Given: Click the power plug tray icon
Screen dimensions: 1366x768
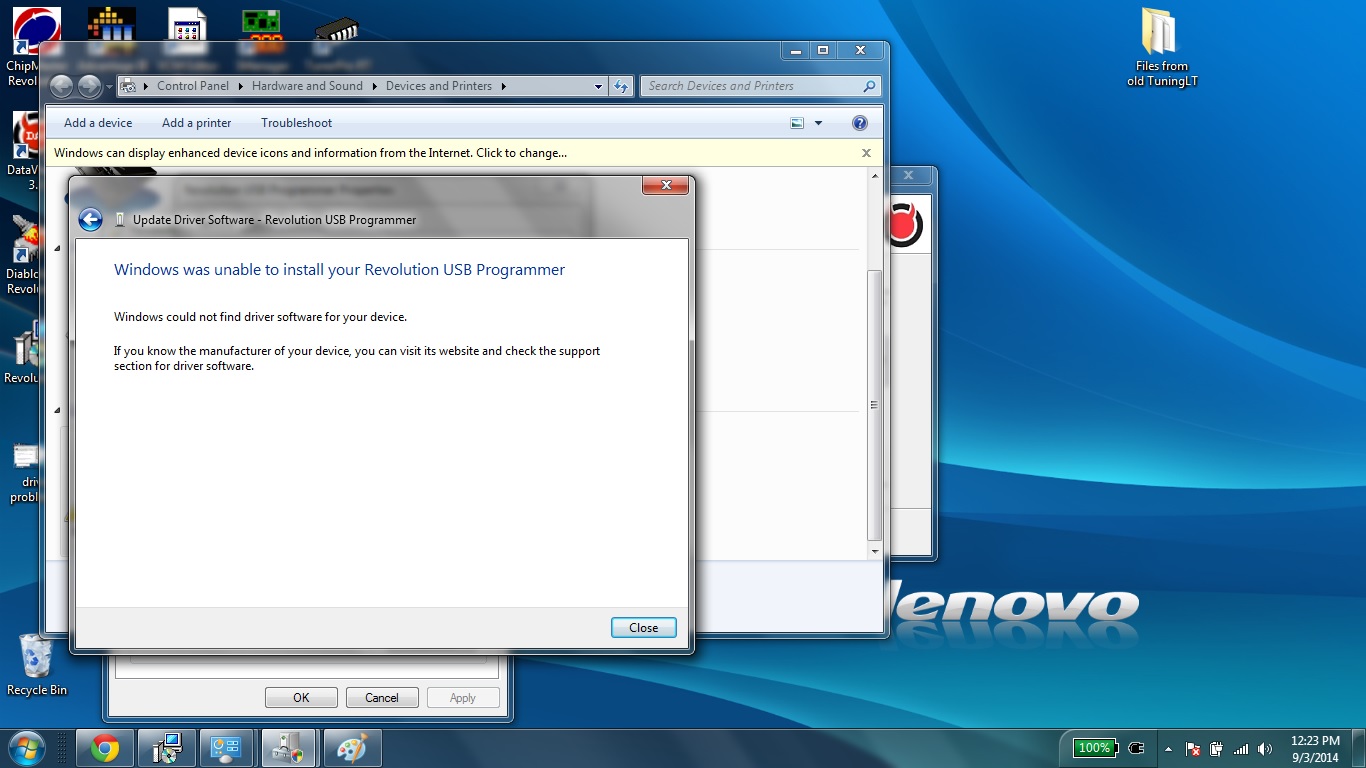Looking at the screenshot, I should tap(1217, 748).
